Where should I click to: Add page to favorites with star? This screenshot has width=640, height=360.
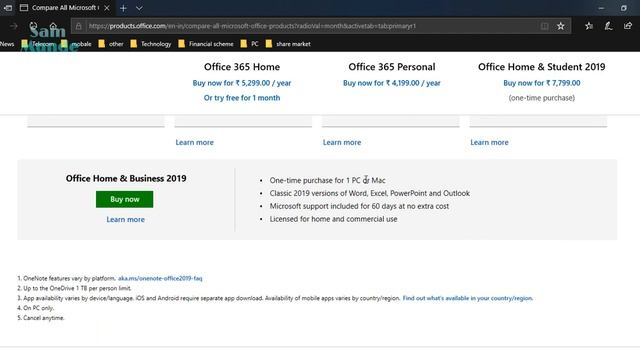pyautogui.click(x=561, y=26)
